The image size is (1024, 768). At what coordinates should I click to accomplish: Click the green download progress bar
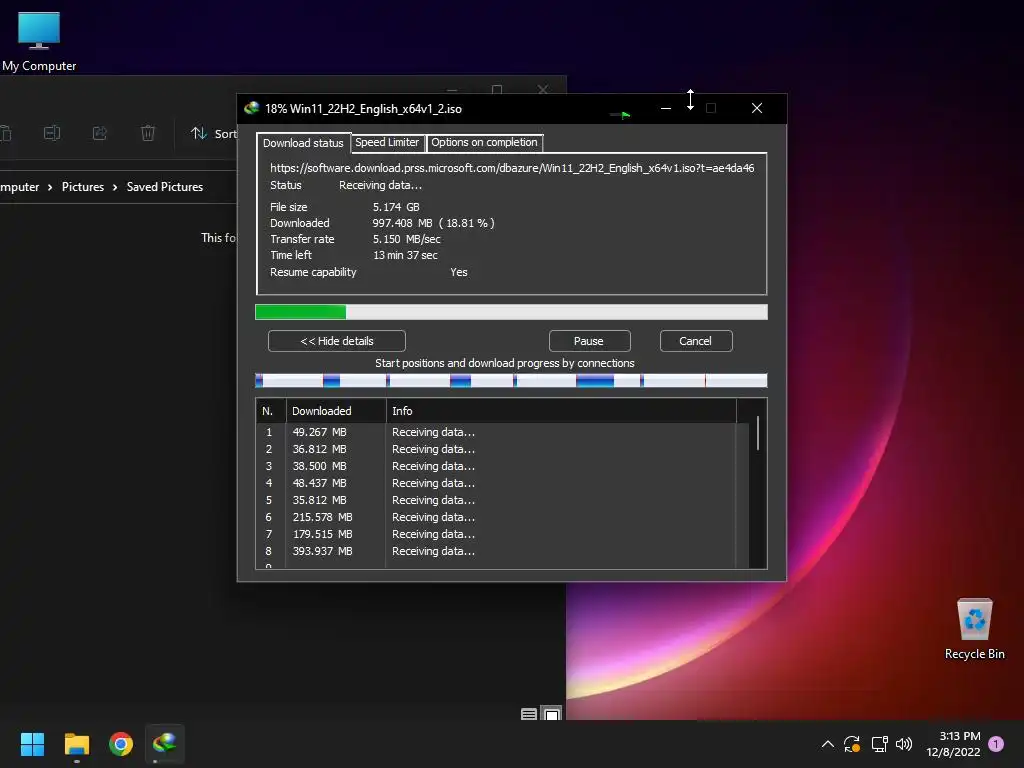click(511, 312)
